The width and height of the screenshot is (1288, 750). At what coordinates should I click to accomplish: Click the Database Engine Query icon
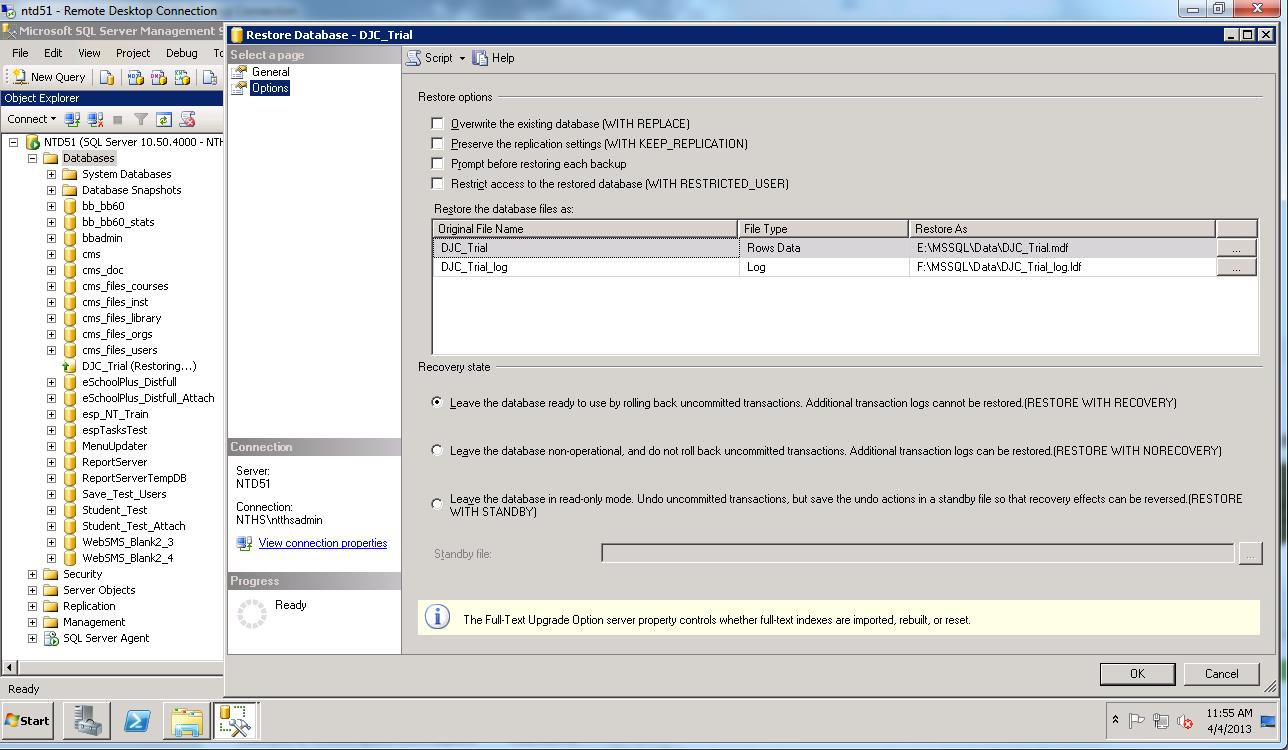[x=107, y=77]
